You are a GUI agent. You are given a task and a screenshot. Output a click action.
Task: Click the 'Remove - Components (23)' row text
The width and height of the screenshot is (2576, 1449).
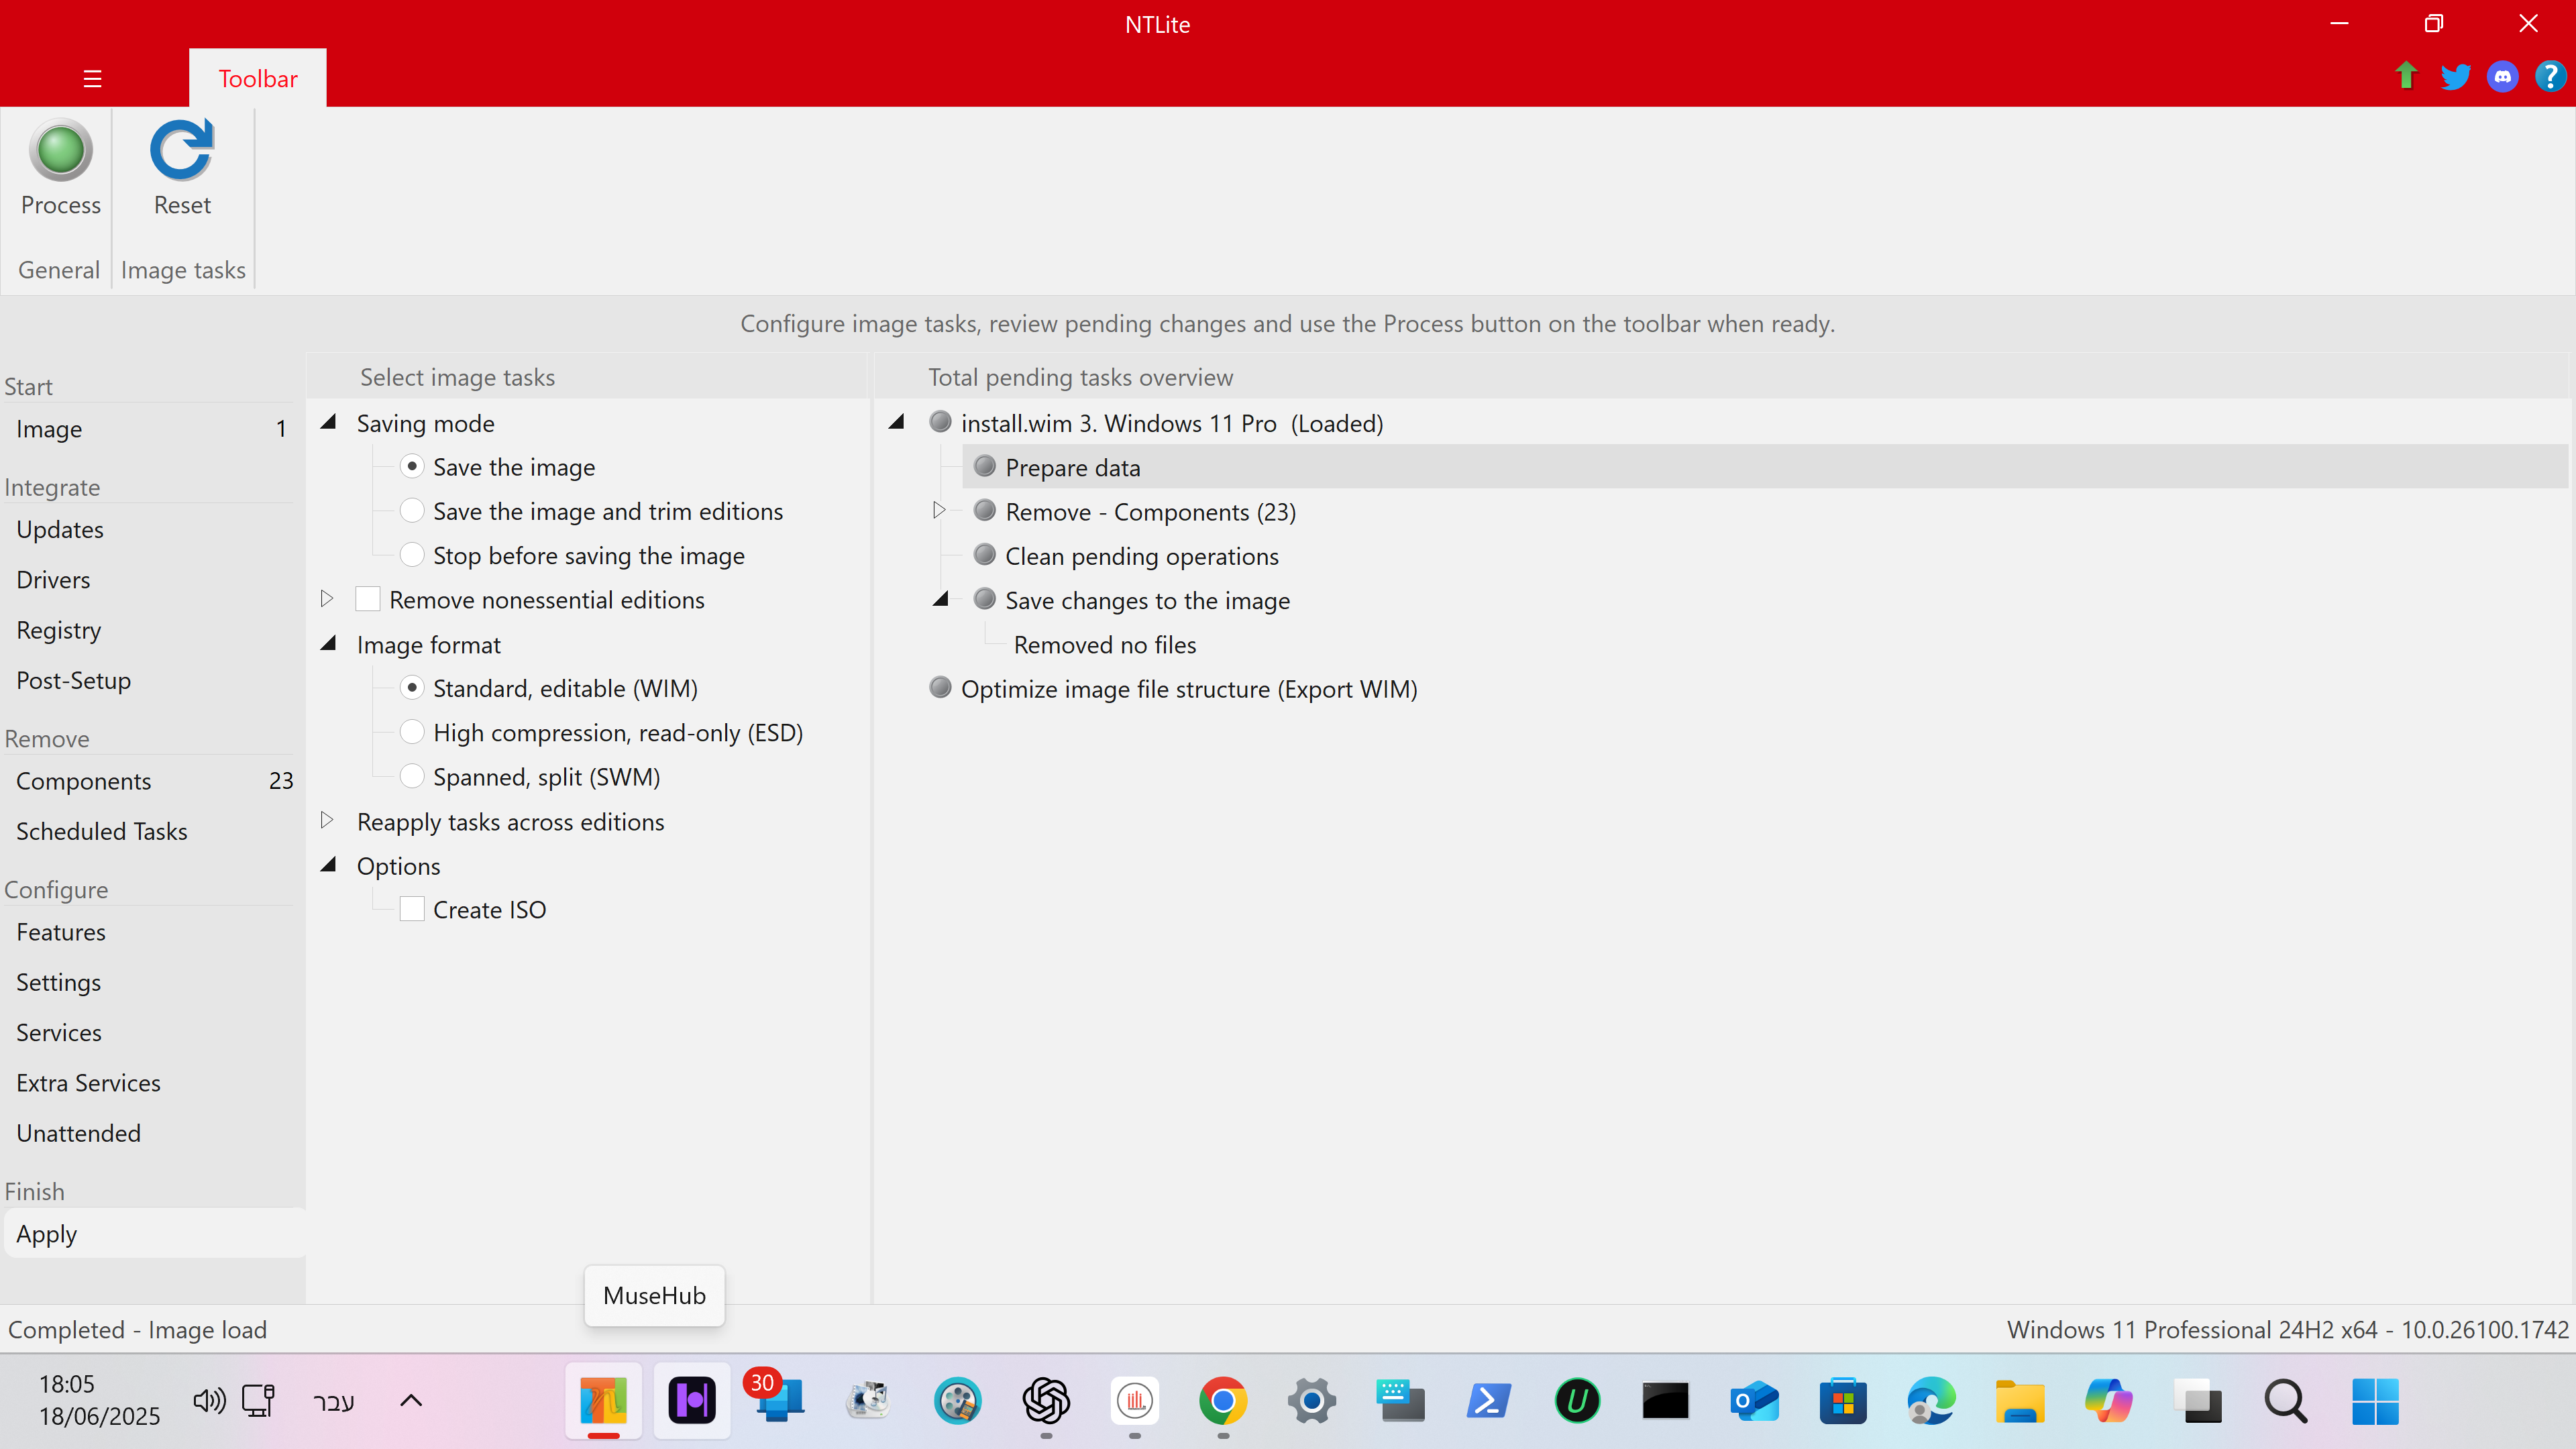pos(1150,512)
